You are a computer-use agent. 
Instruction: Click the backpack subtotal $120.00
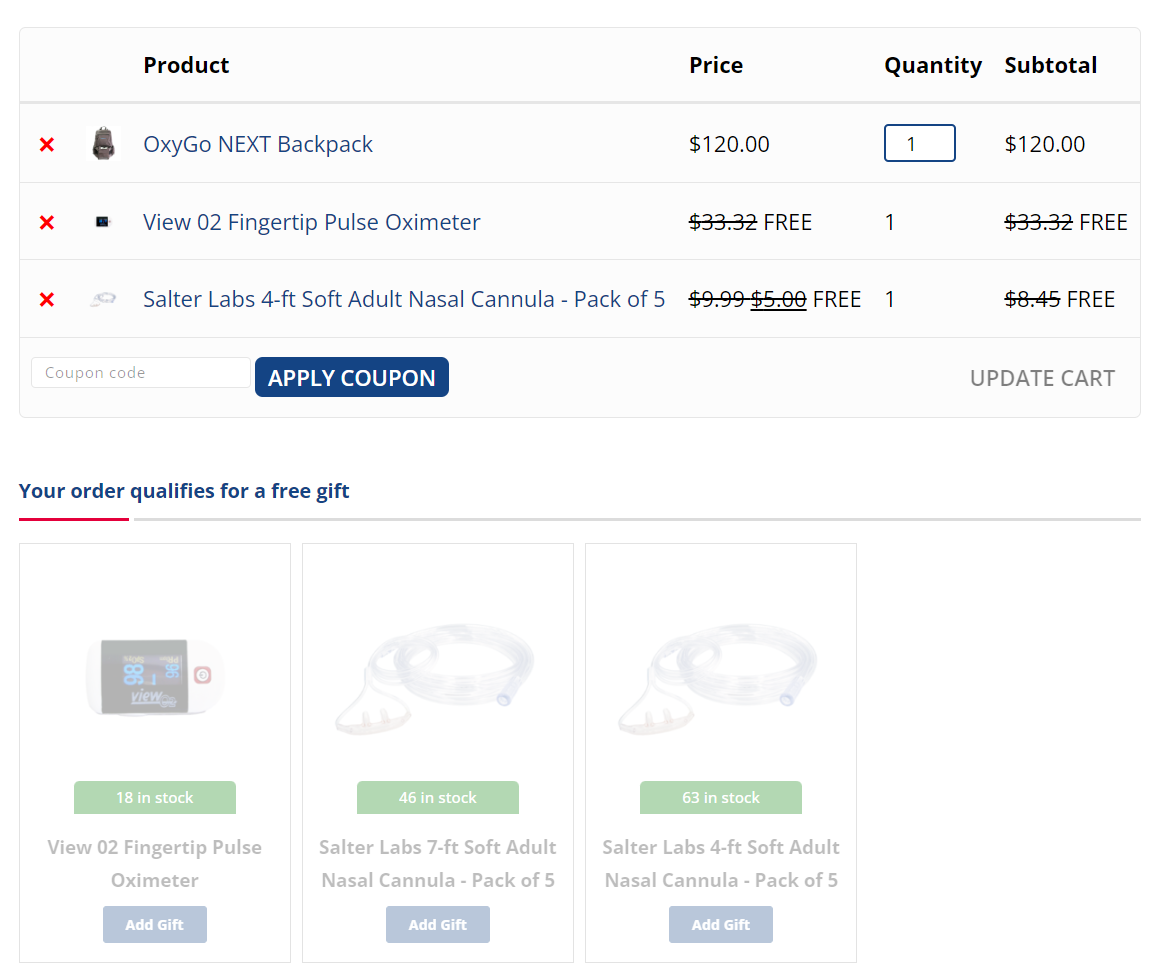pos(1044,144)
